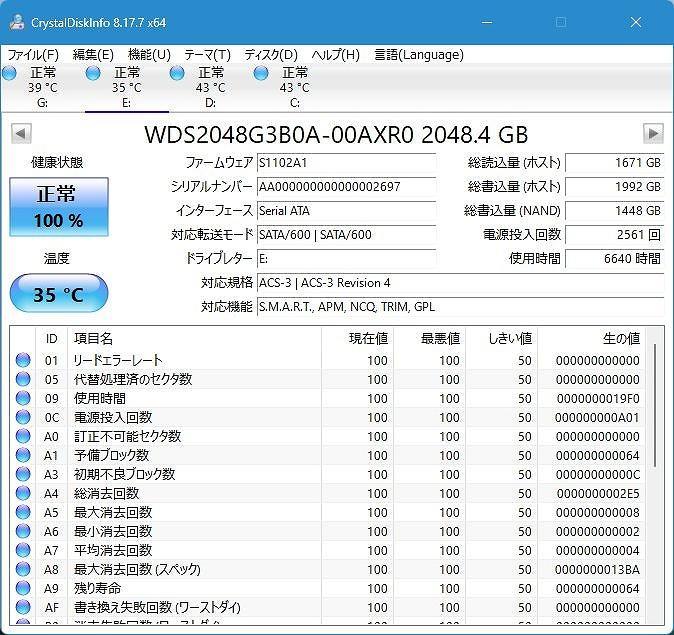Click status icon of row A0 訂正不可能セクタ数
The image size is (674, 635).
[23, 436]
